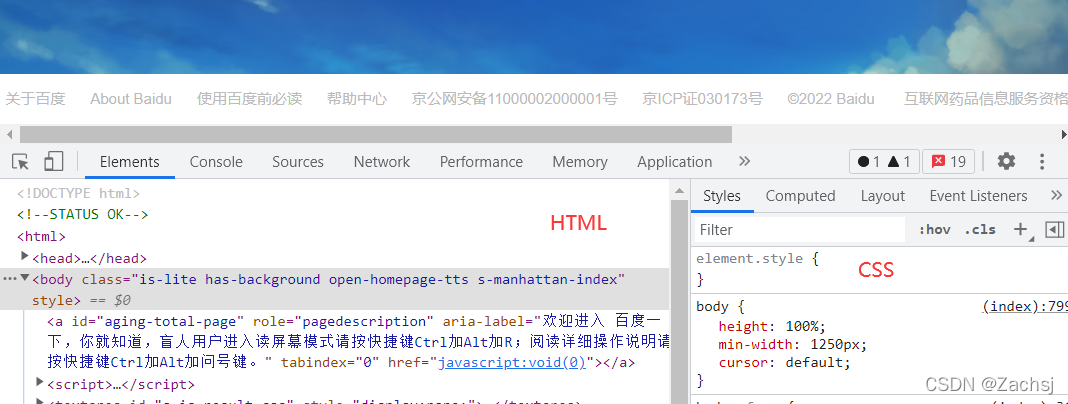The width and height of the screenshot is (1068, 404).
Task: Open the Memory tab
Action: (x=580, y=162)
